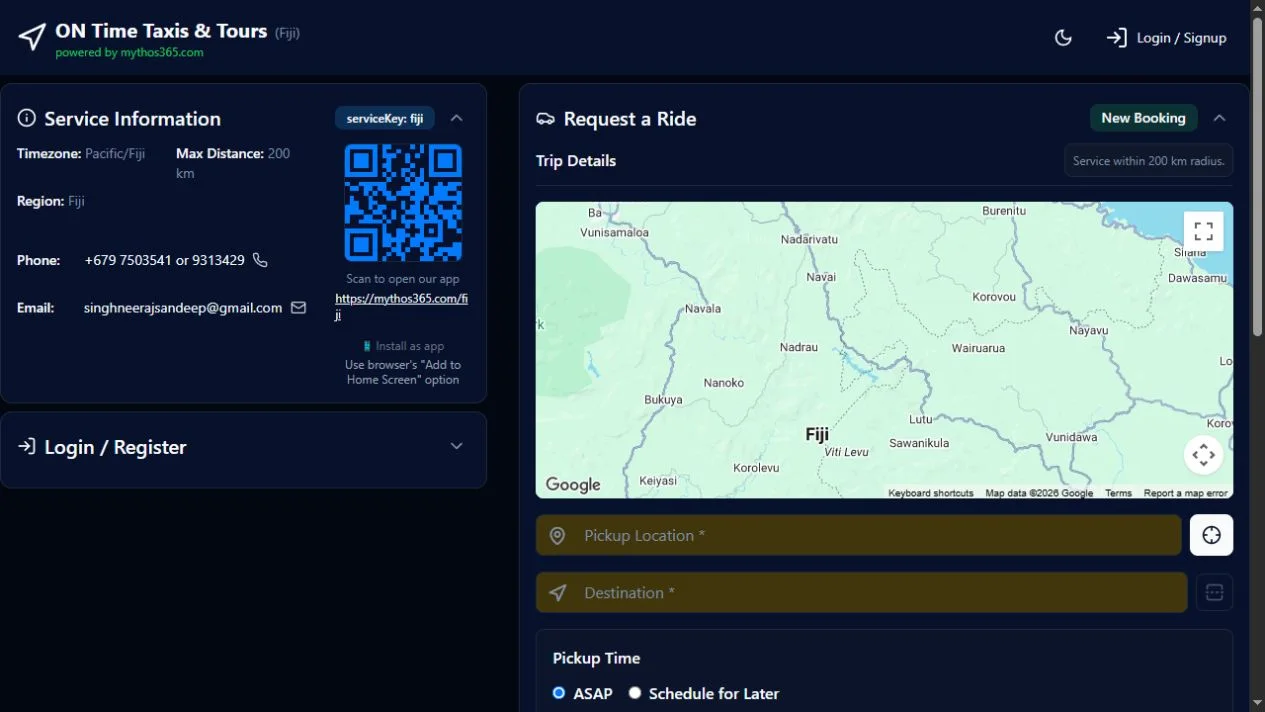The height and width of the screenshot is (712, 1265).
Task: Open map Keyboard shortcuts
Action: pos(930,493)
